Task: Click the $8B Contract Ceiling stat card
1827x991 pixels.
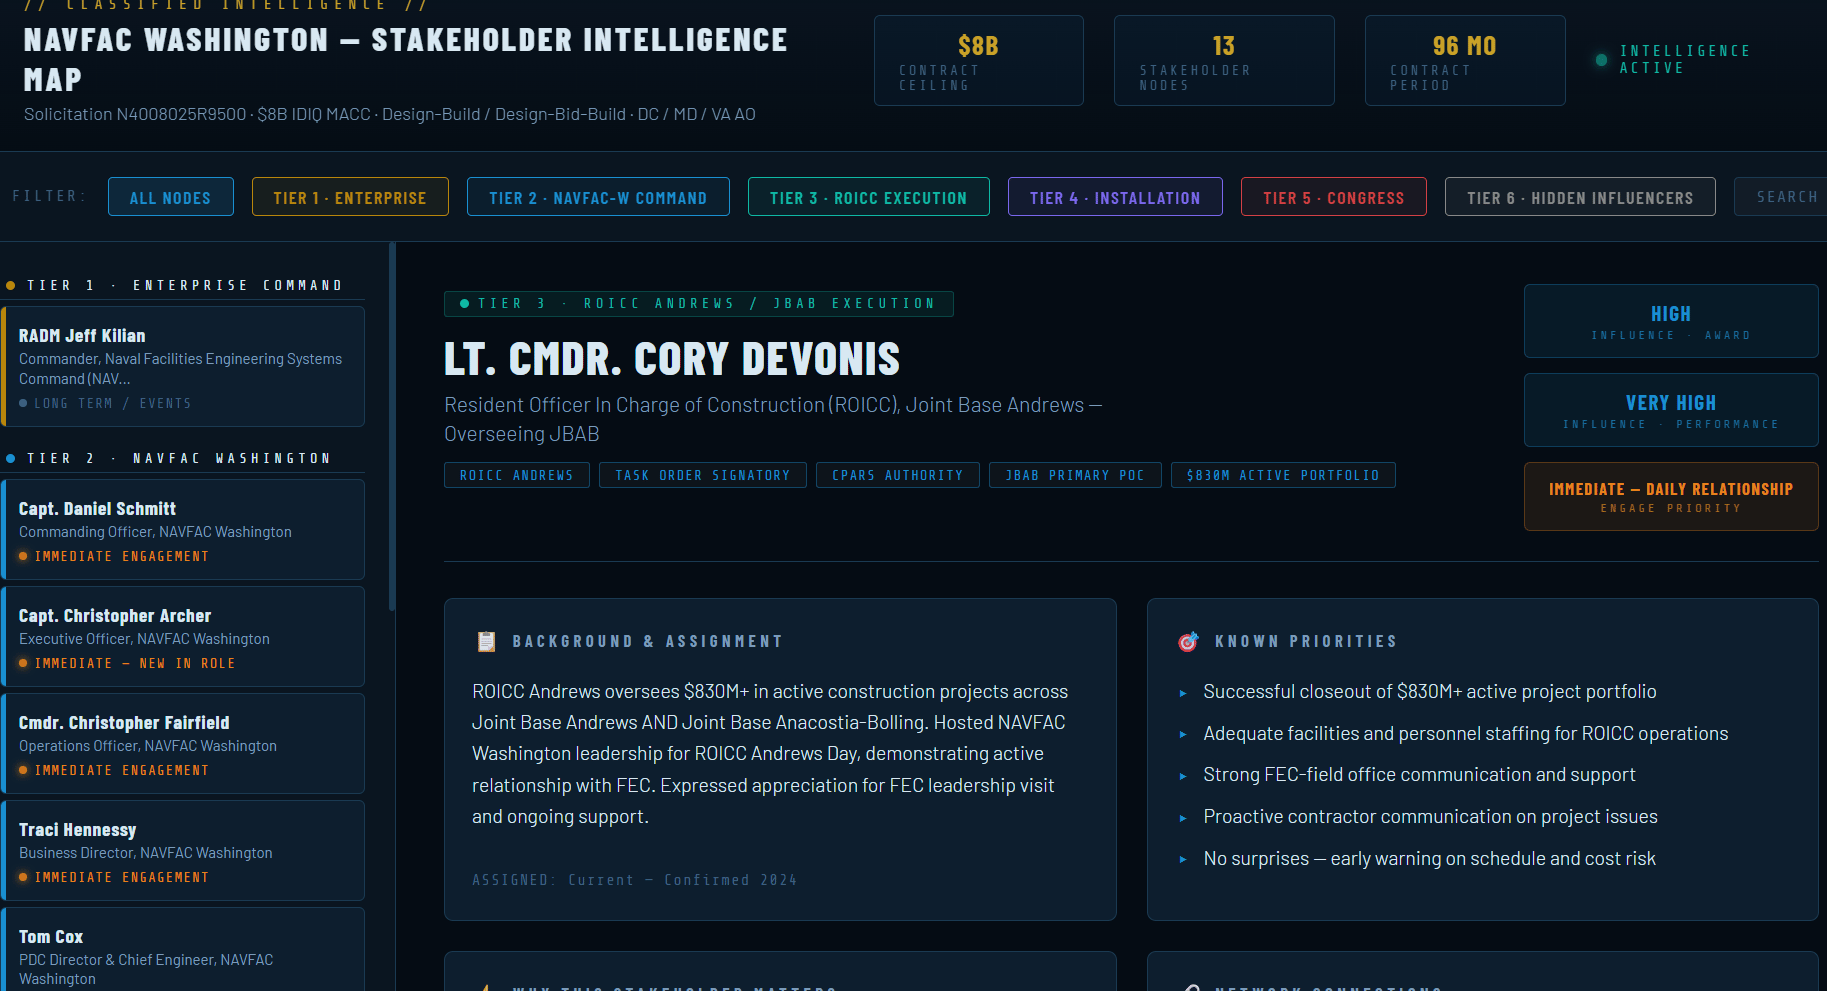Action: point(979,60)
